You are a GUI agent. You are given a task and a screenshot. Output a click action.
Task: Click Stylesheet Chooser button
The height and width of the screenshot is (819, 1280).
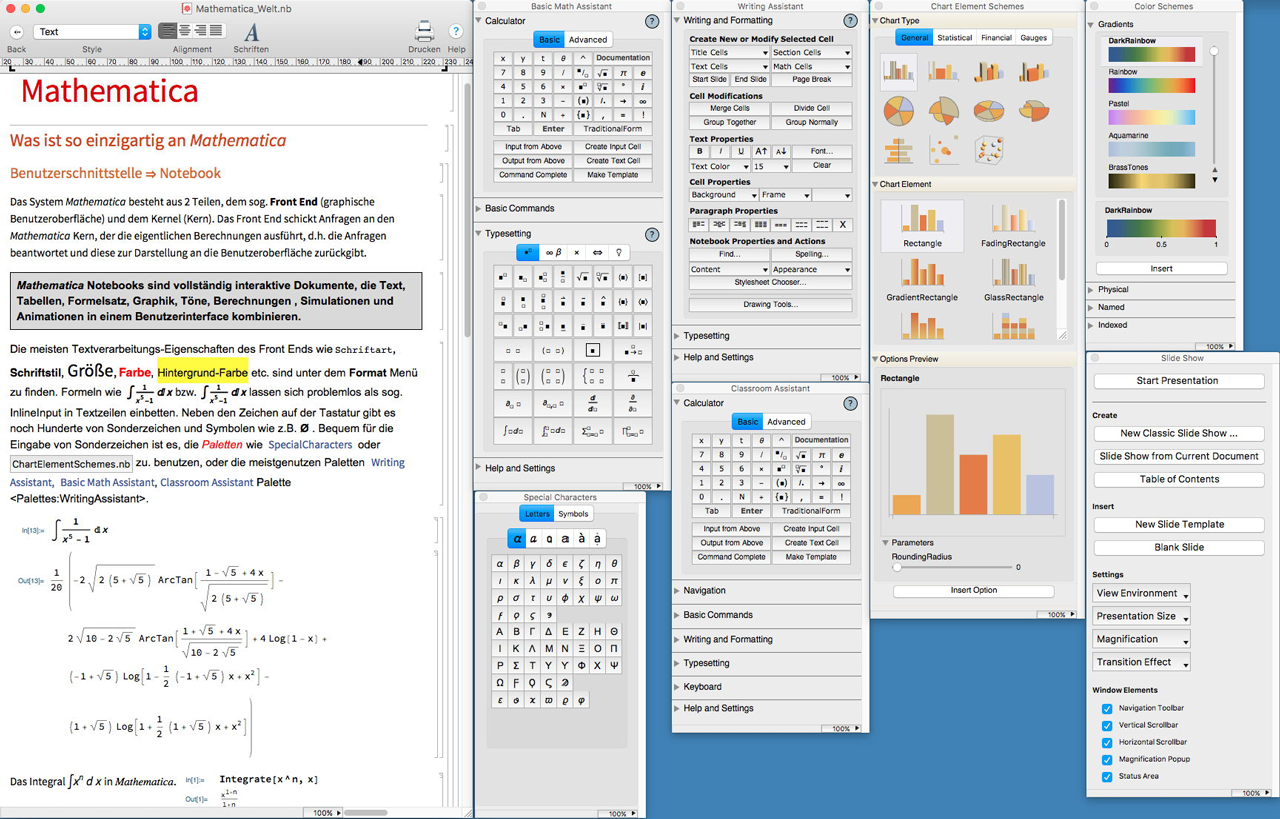770,283
